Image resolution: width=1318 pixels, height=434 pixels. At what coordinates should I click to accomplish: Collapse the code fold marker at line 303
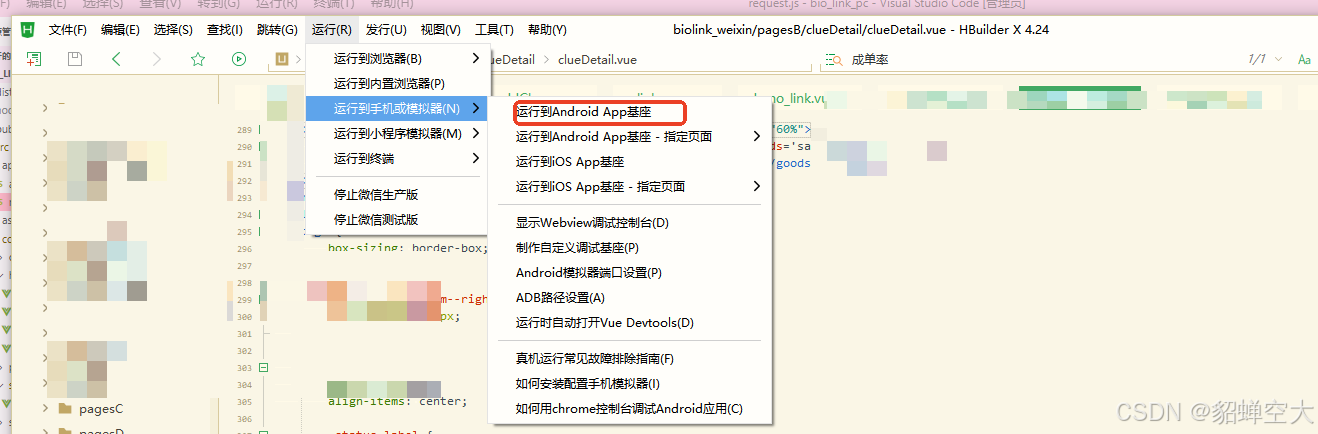click(263, 368)
